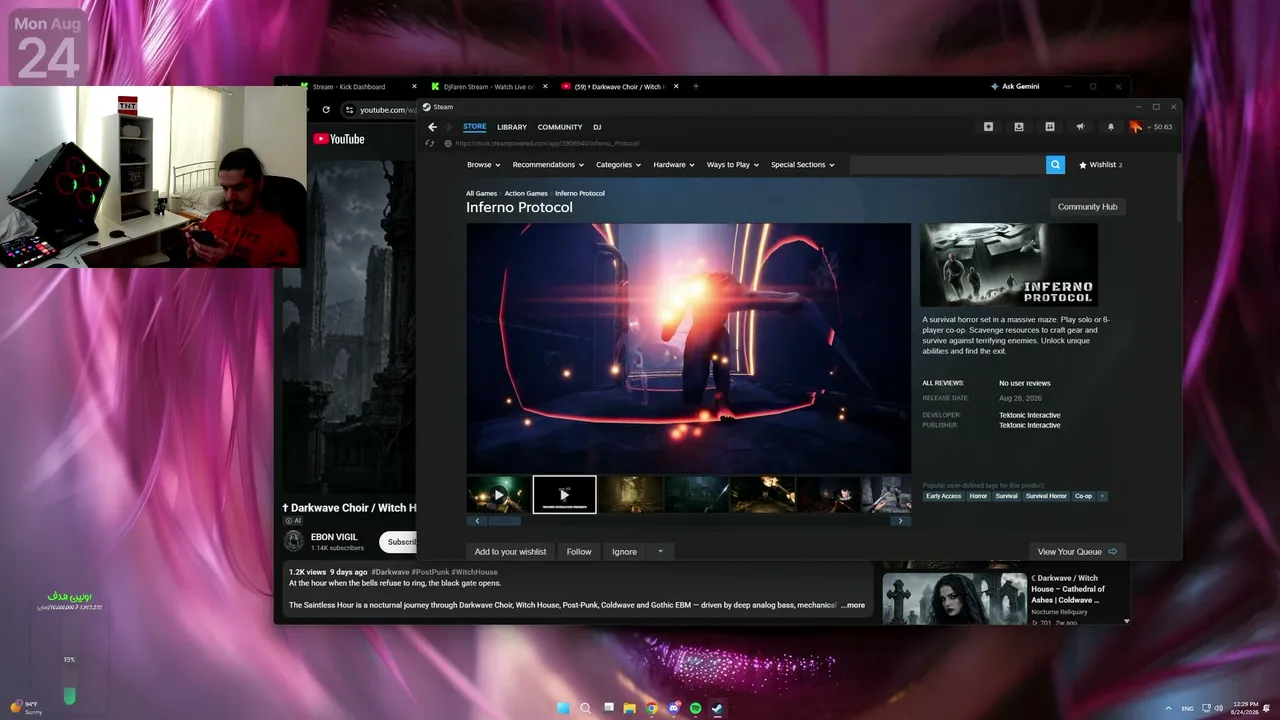Screen dimensions: 1280x720
Task: Switch to Chrome on the taskbar
Action: 651,708
